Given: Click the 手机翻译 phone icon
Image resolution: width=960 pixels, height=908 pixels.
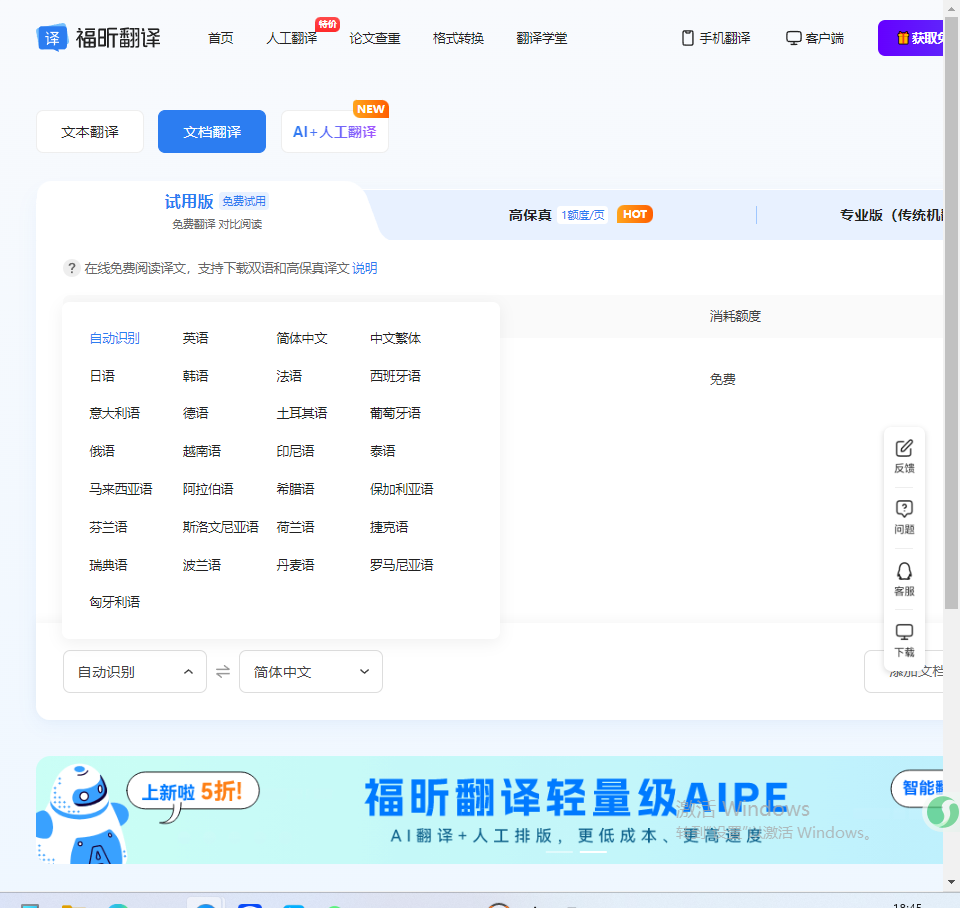Looking at the screenshot, I should point(688,38).
